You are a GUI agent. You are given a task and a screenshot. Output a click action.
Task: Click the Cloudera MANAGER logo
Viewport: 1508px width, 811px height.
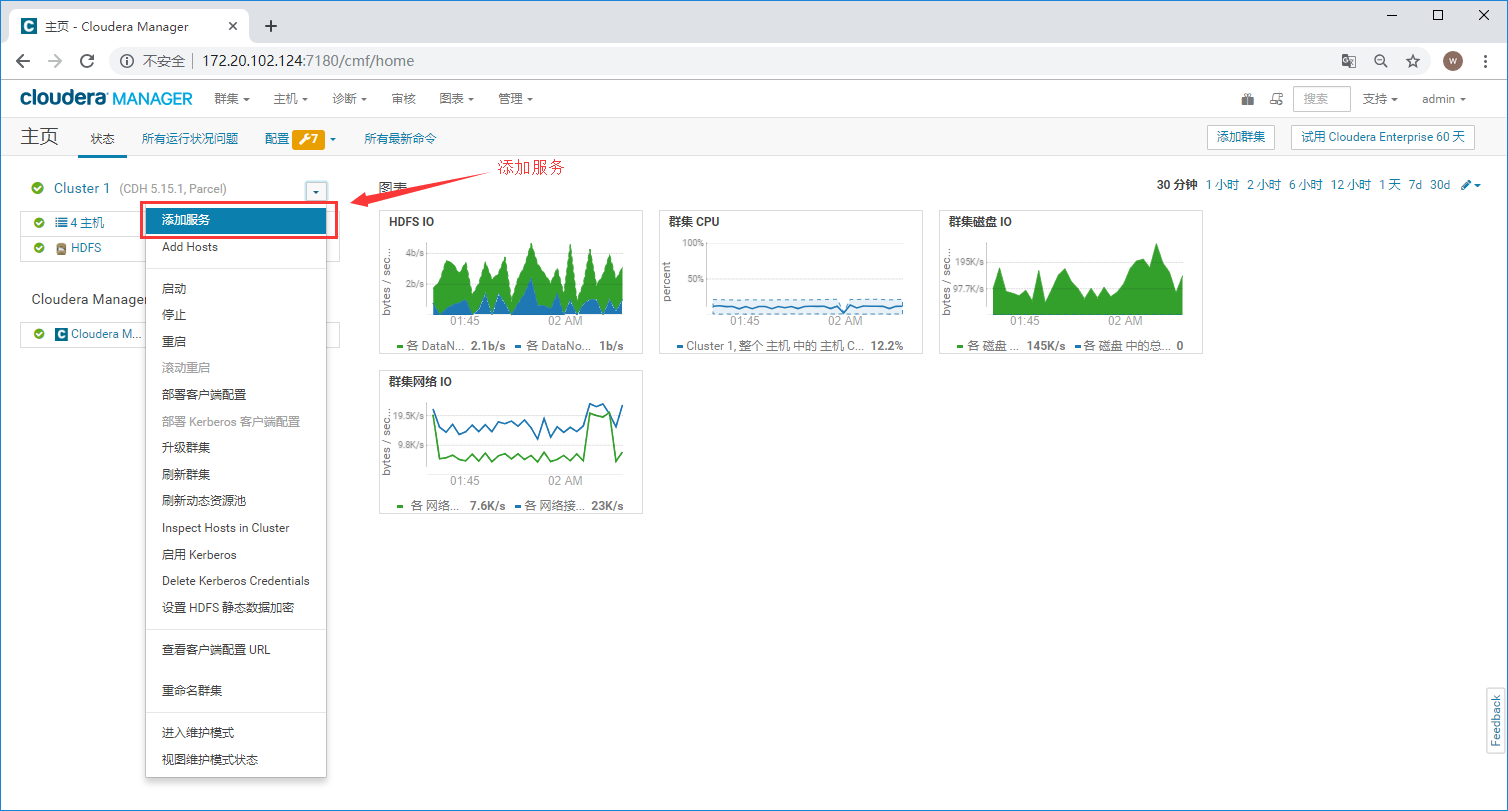point(106,98)
